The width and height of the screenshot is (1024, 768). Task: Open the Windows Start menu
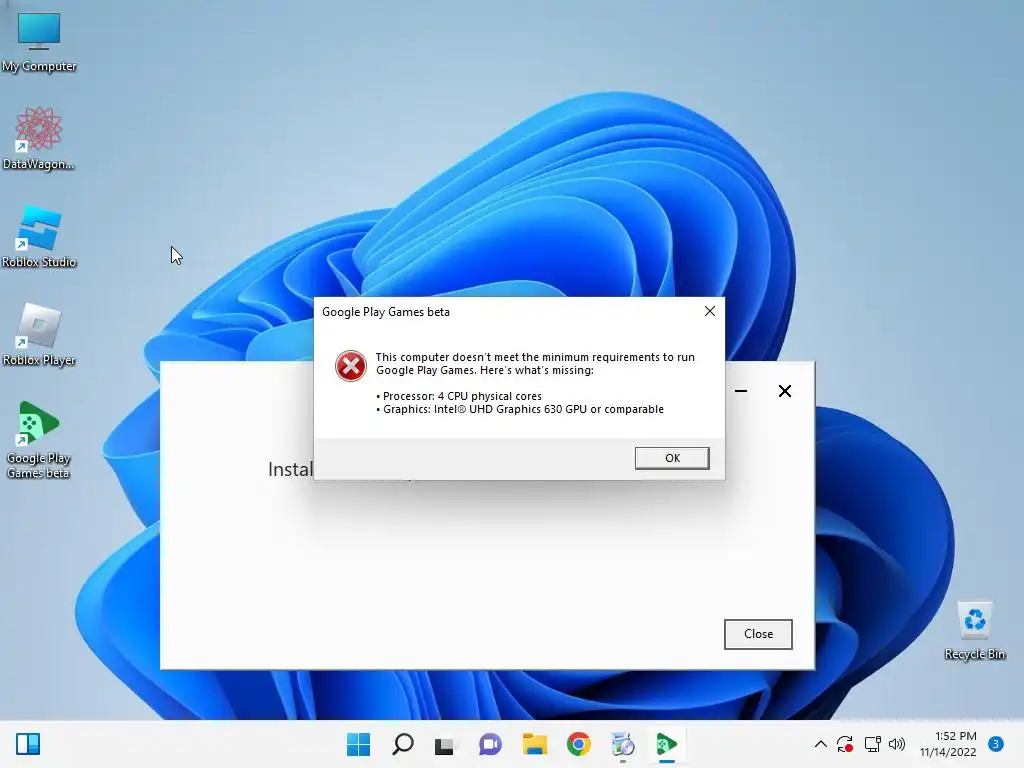pos(358,744)
